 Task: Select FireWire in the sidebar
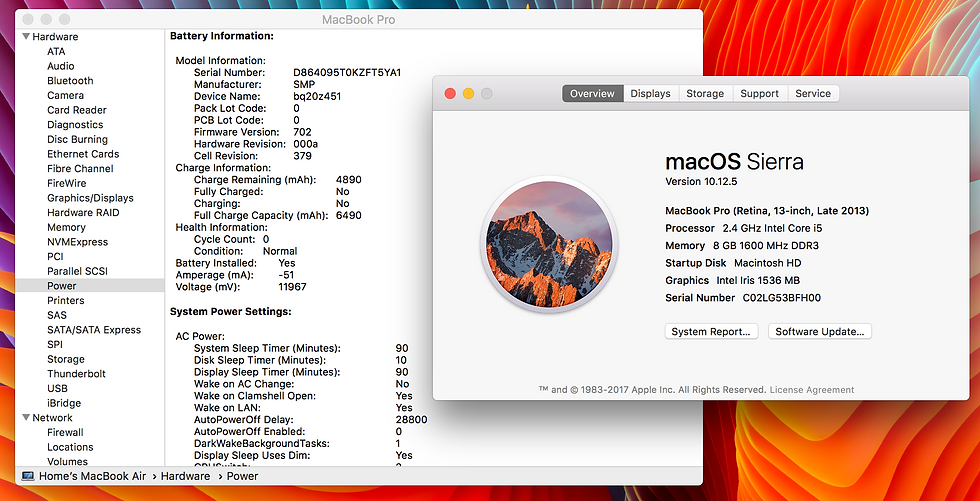tap(67, 183)
